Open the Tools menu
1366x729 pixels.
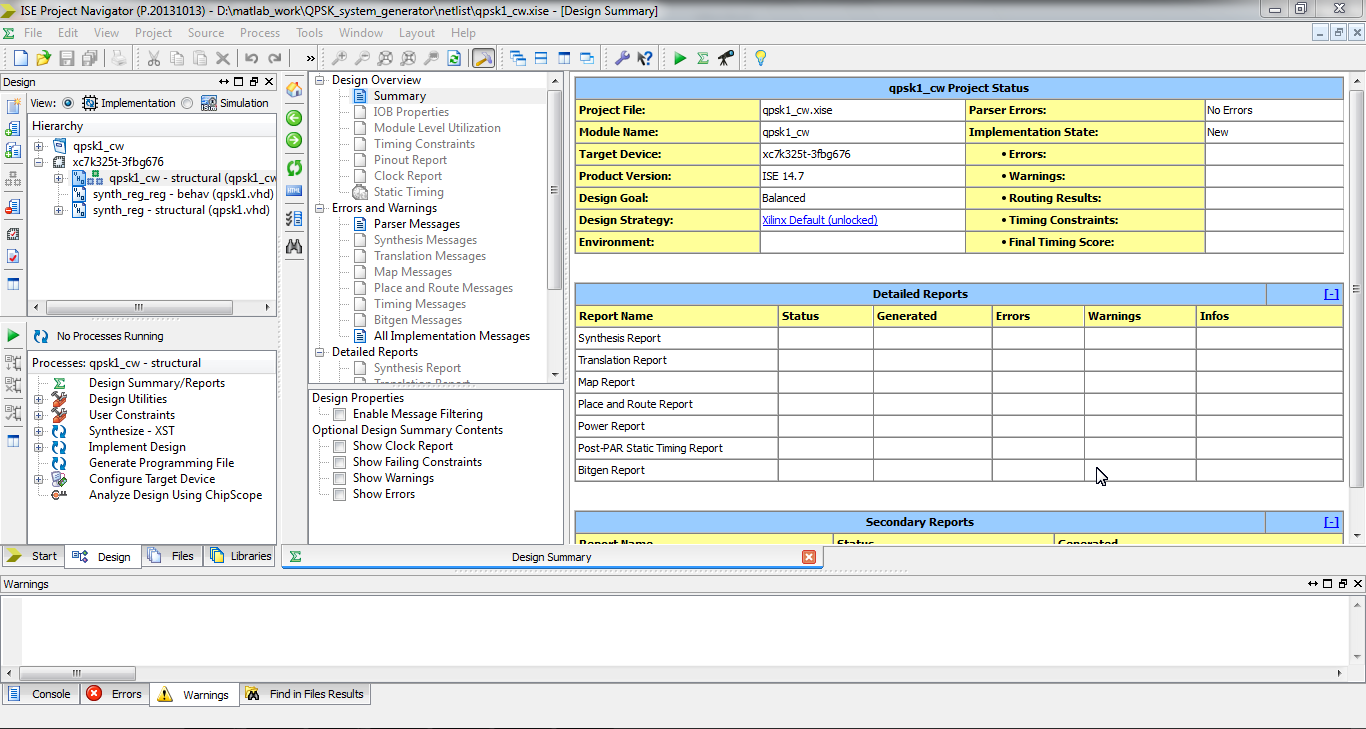tap(310, 33)
